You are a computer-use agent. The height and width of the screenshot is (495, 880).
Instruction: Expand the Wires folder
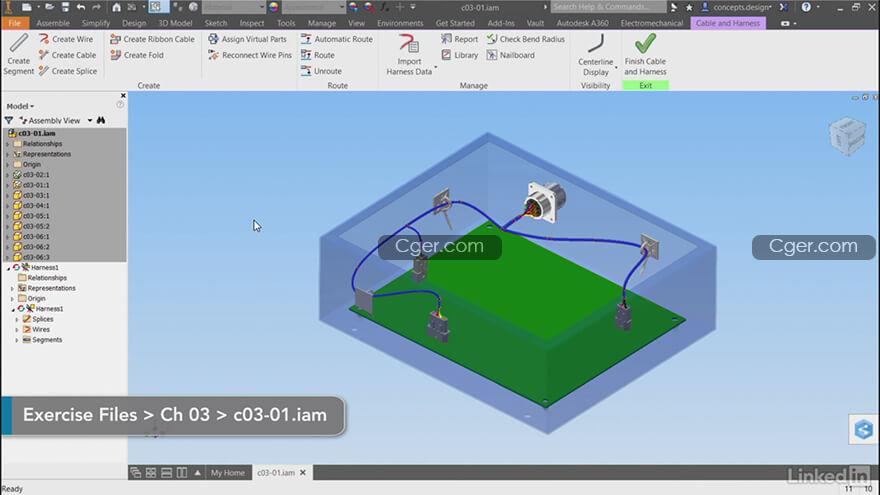17,330
